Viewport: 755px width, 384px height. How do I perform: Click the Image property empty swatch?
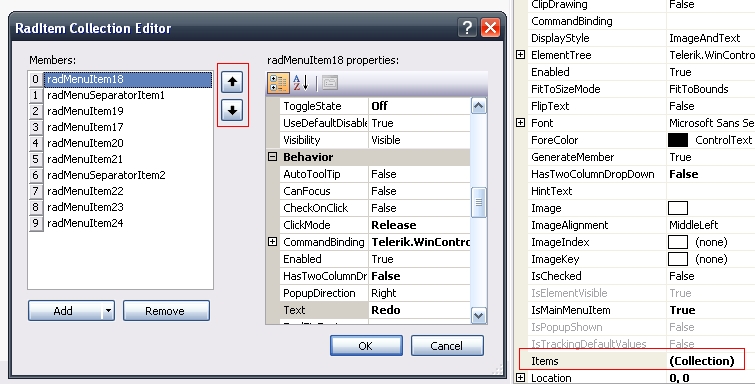[x=678, y=208]
